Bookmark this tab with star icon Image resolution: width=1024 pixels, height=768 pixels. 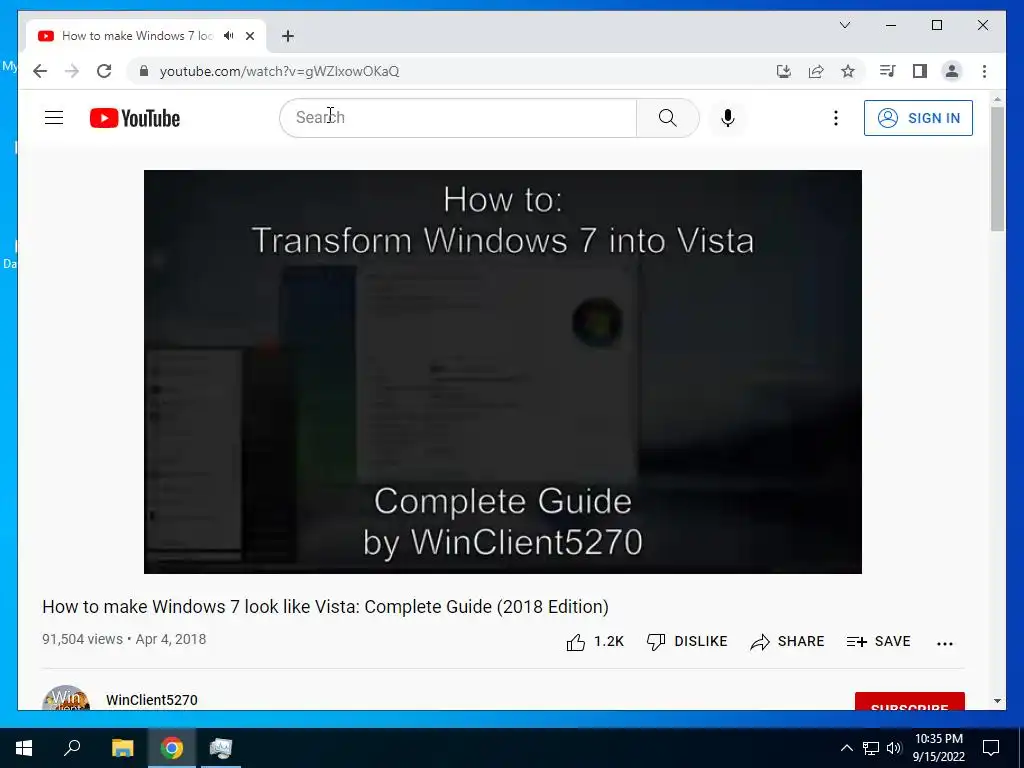[x=848, y=71]
